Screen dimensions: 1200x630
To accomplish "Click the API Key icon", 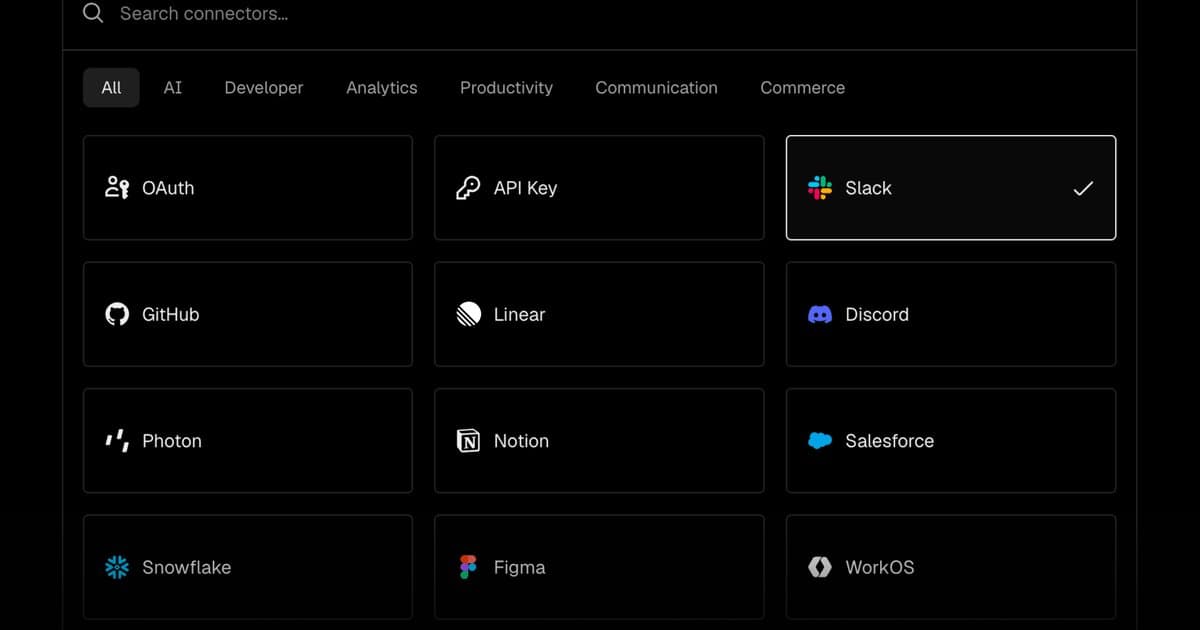I will click(468, 188).
